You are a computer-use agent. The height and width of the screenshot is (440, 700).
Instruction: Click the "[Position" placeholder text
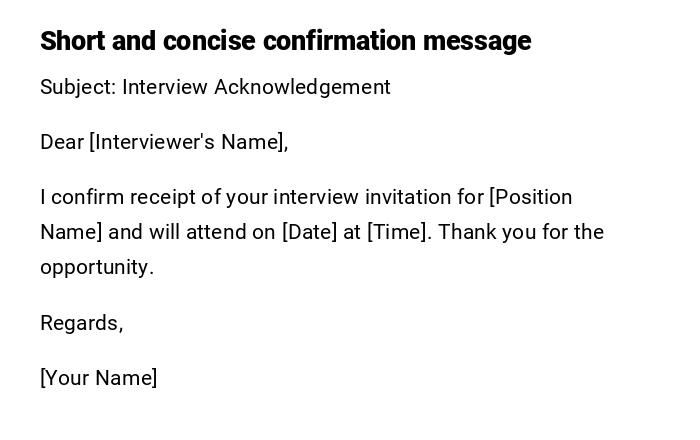pyautogui.click(x=530, y=197)
